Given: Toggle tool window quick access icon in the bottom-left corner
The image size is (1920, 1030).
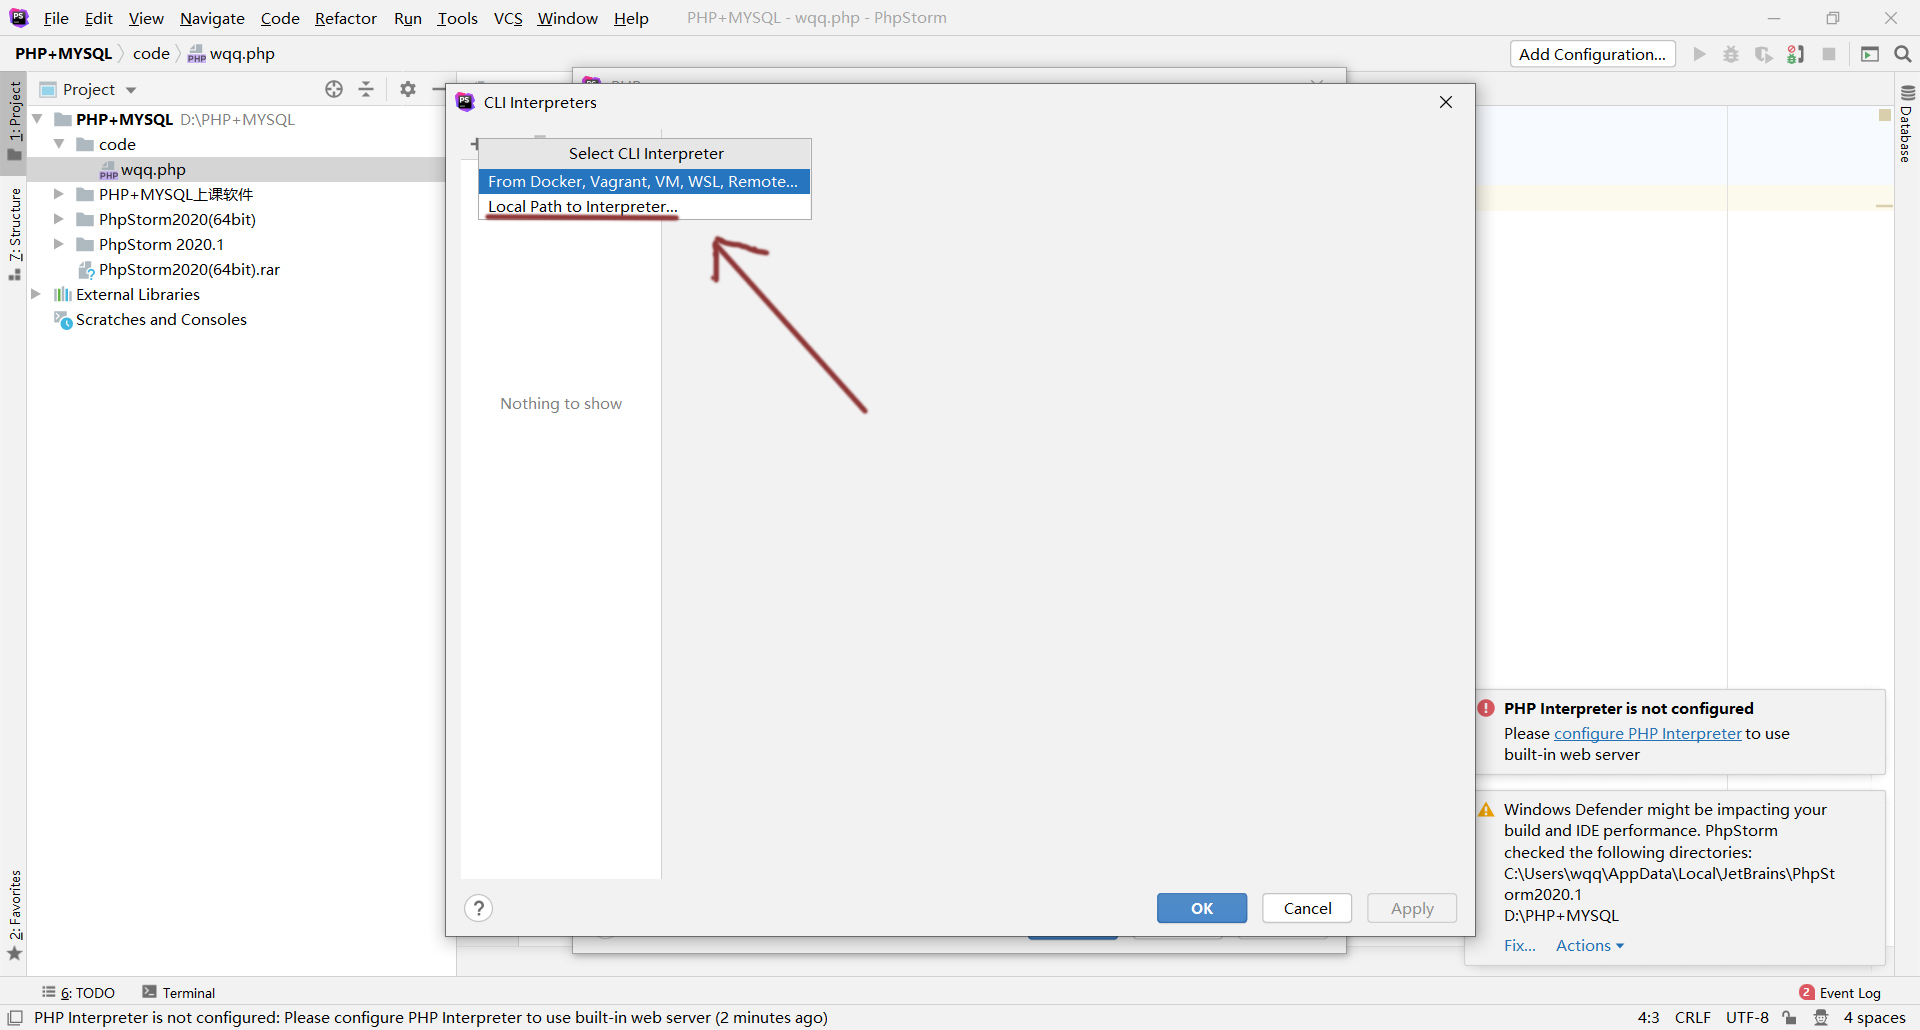Looking at the screenshot, I should tap(15, 1018).
